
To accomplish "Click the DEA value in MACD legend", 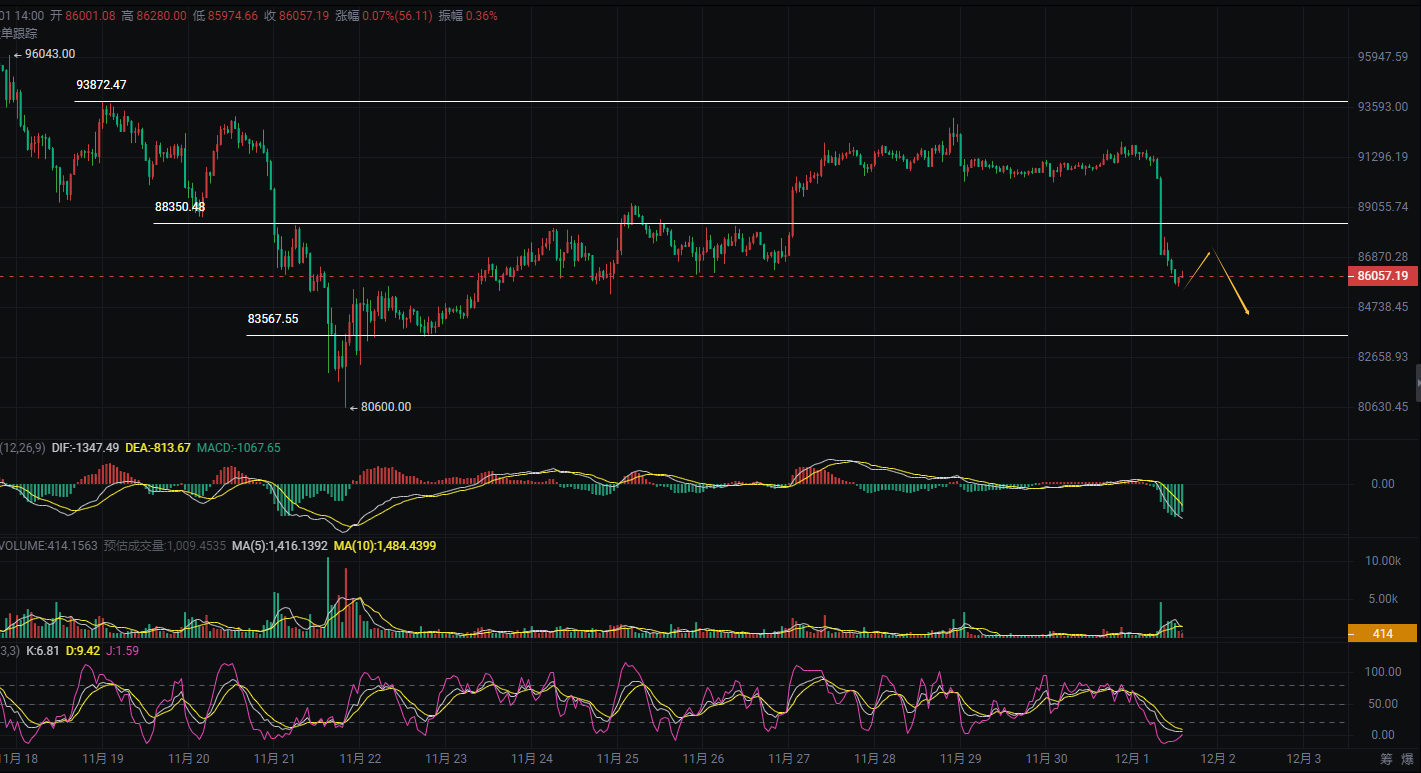I will click(158, 448).
